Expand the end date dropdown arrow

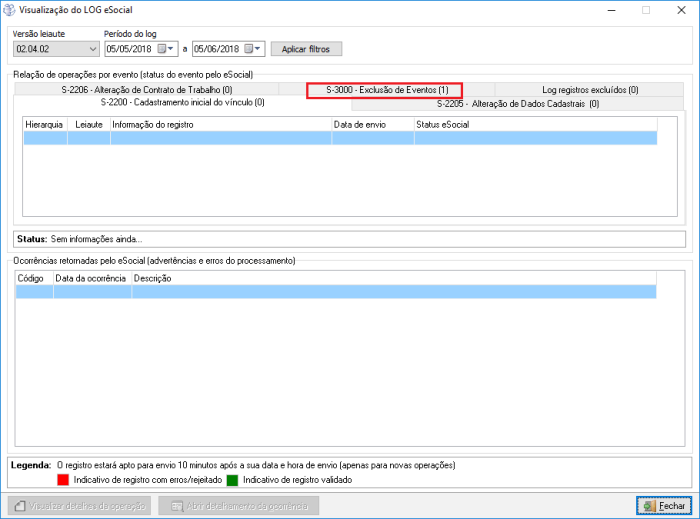point(259,49)
